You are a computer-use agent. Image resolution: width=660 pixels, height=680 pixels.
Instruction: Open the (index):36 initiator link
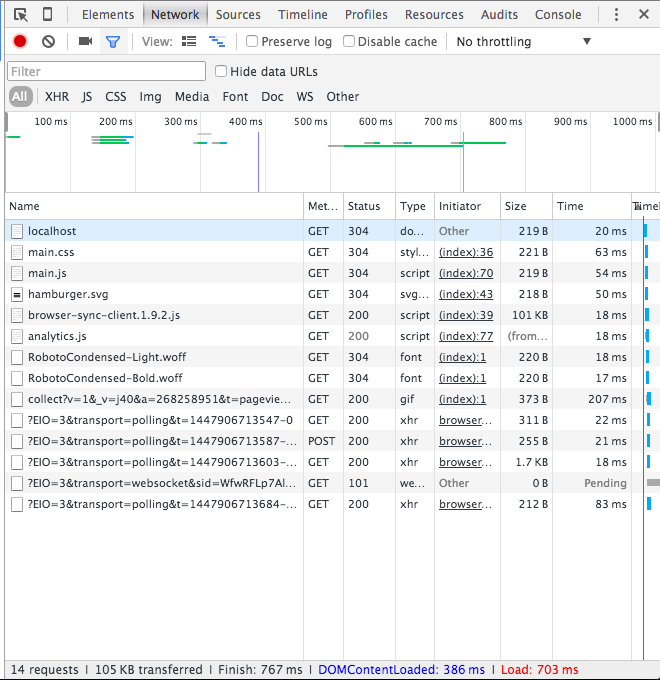466,252
